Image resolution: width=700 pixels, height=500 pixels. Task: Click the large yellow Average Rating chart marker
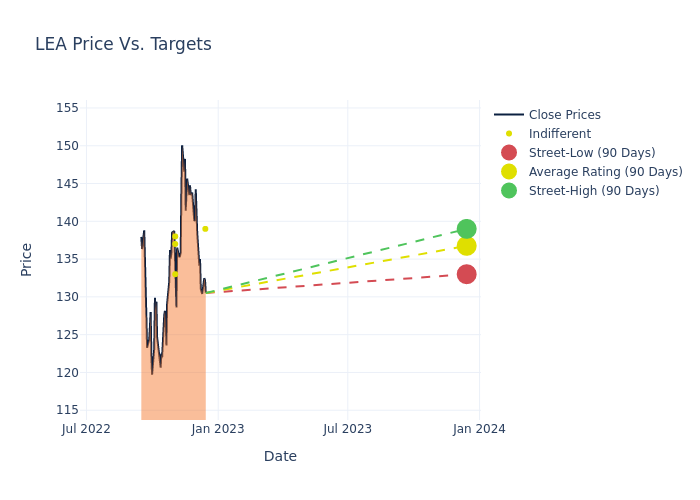coord(466,246)
